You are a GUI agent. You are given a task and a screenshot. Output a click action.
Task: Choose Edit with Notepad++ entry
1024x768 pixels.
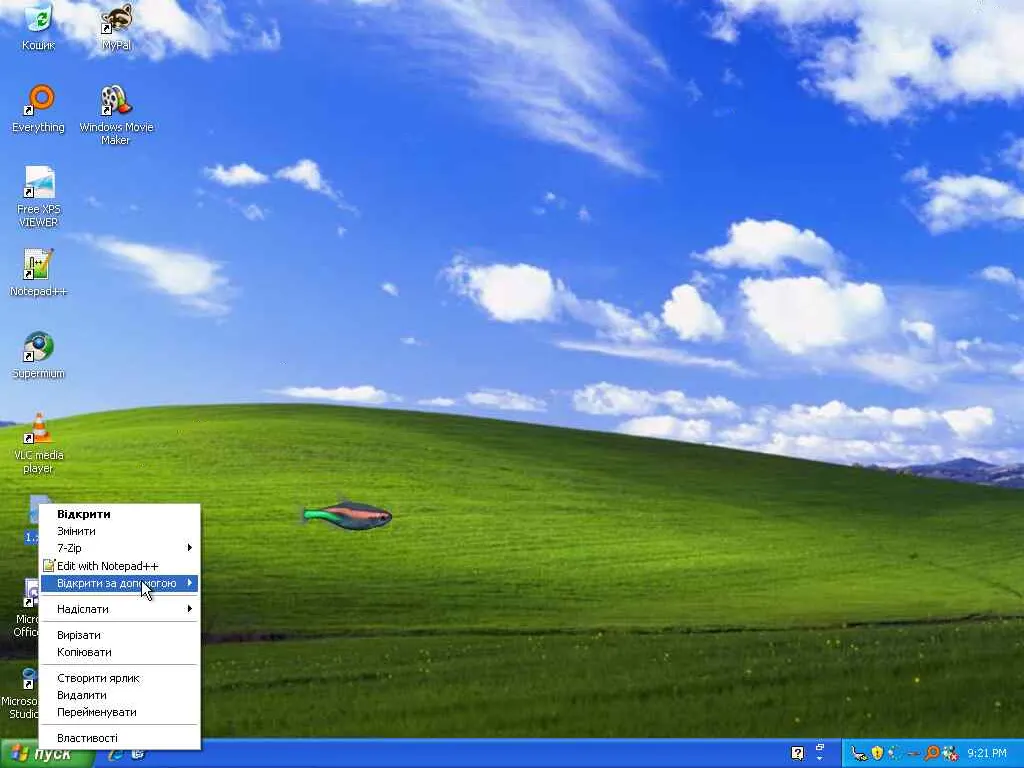pos(120,566)
